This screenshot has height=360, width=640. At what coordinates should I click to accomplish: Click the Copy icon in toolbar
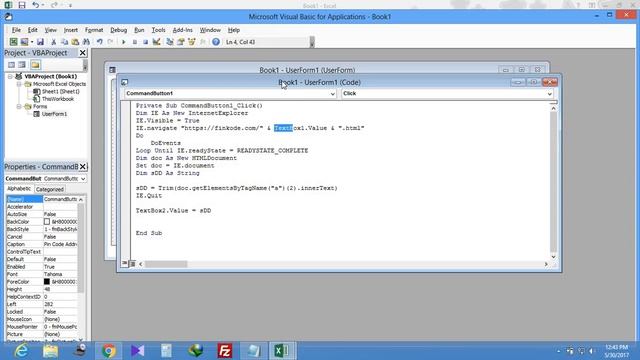click(x=64, y=42)
